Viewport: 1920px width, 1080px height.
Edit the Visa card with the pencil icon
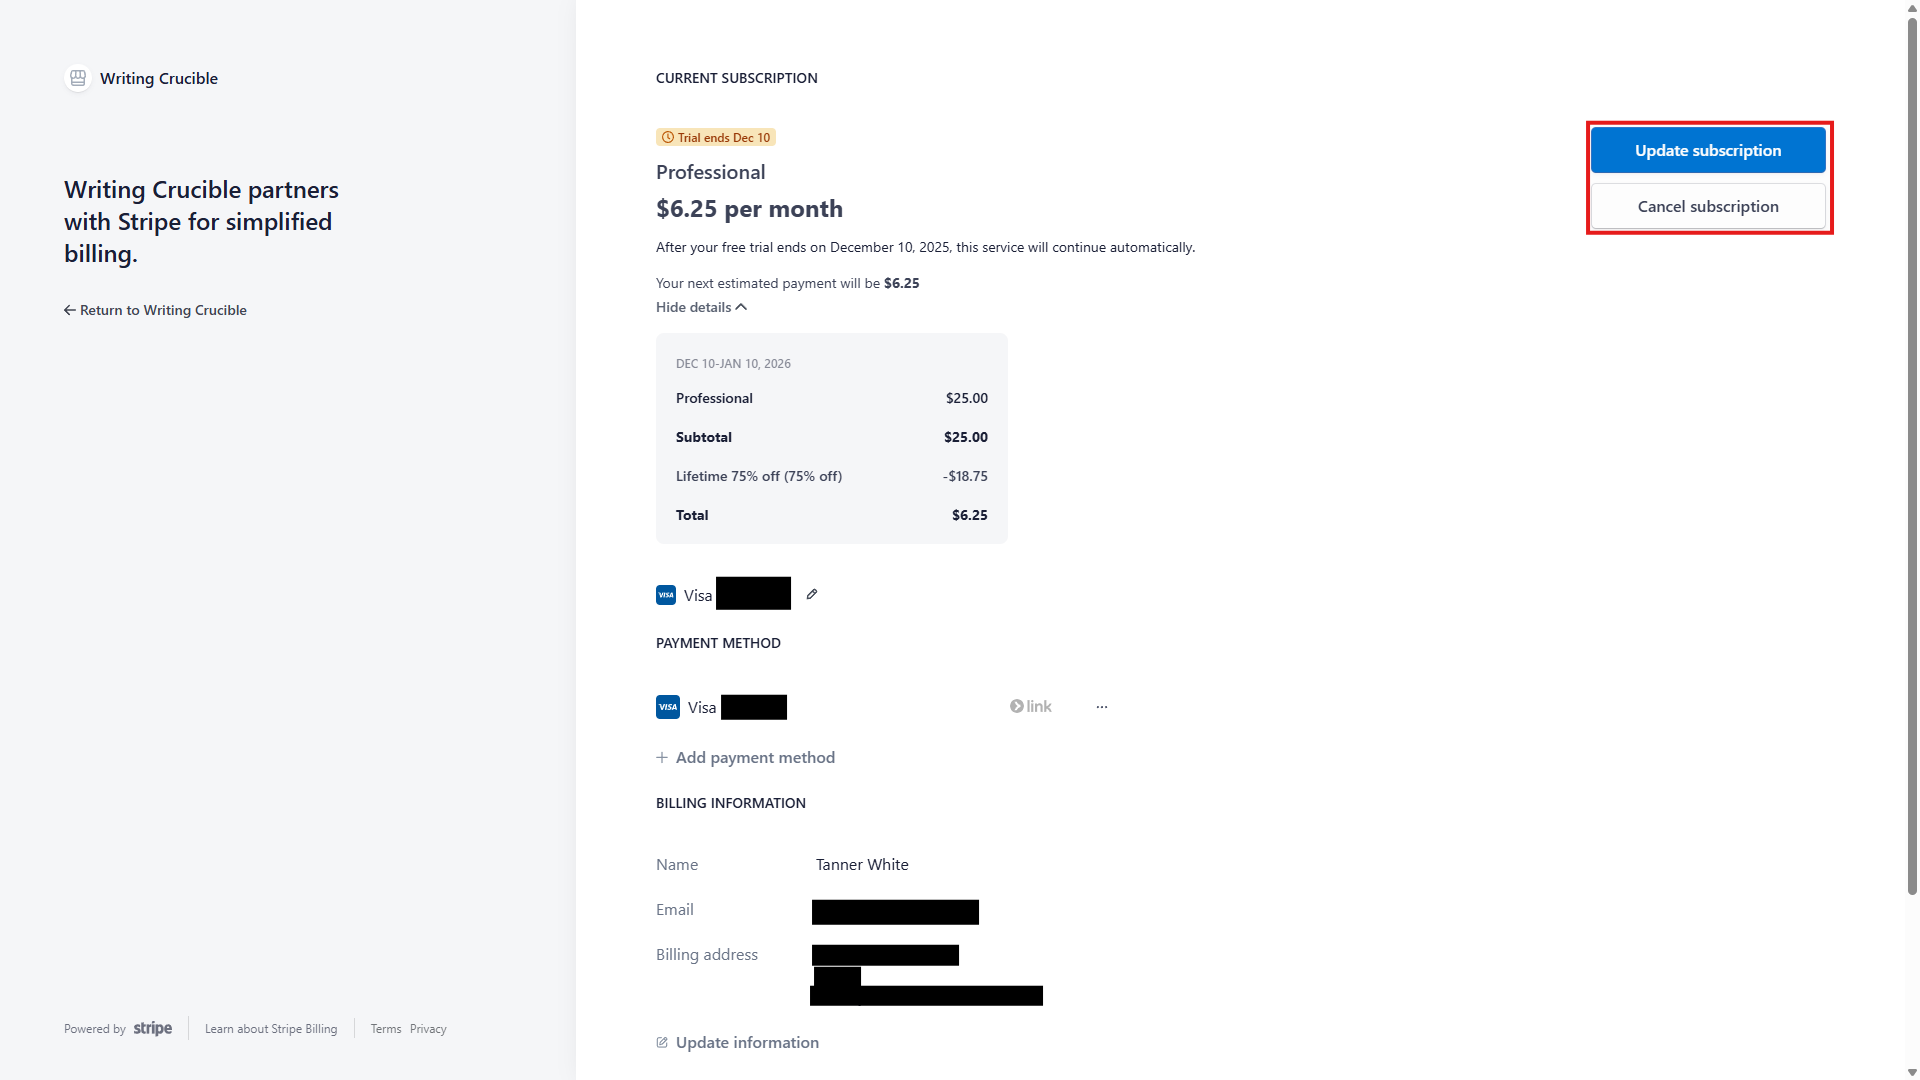point(810,593)
